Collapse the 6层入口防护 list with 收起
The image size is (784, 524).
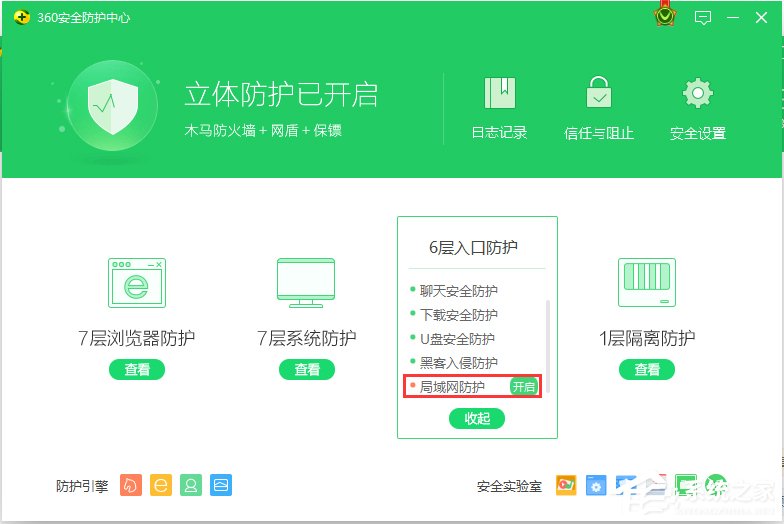477,418
